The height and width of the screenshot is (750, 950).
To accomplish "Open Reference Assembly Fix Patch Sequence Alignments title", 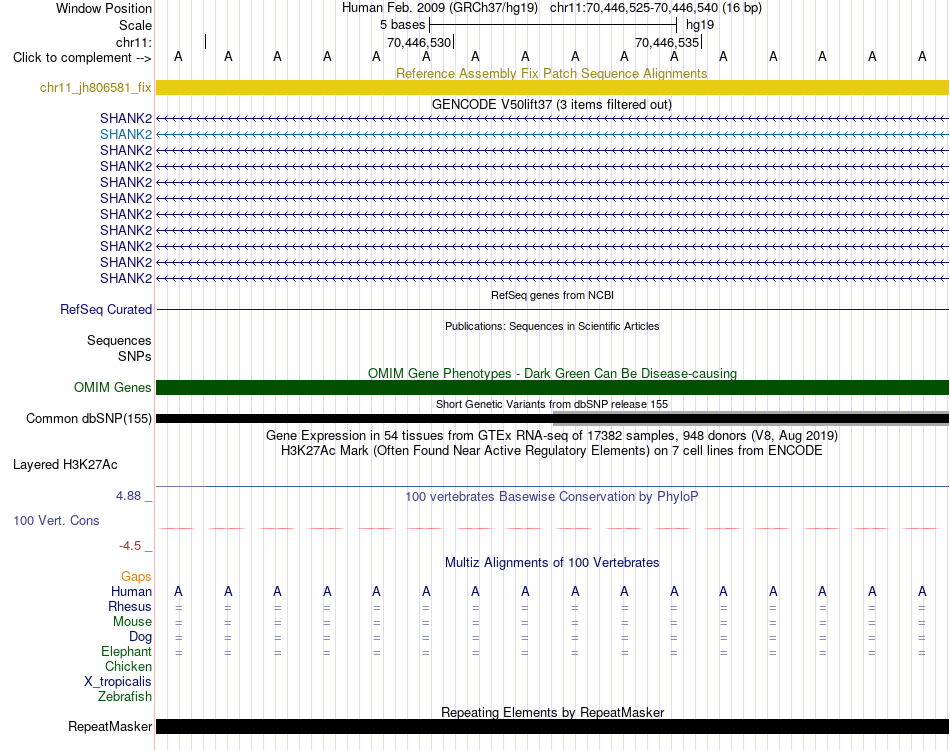I will pos(551,73).
